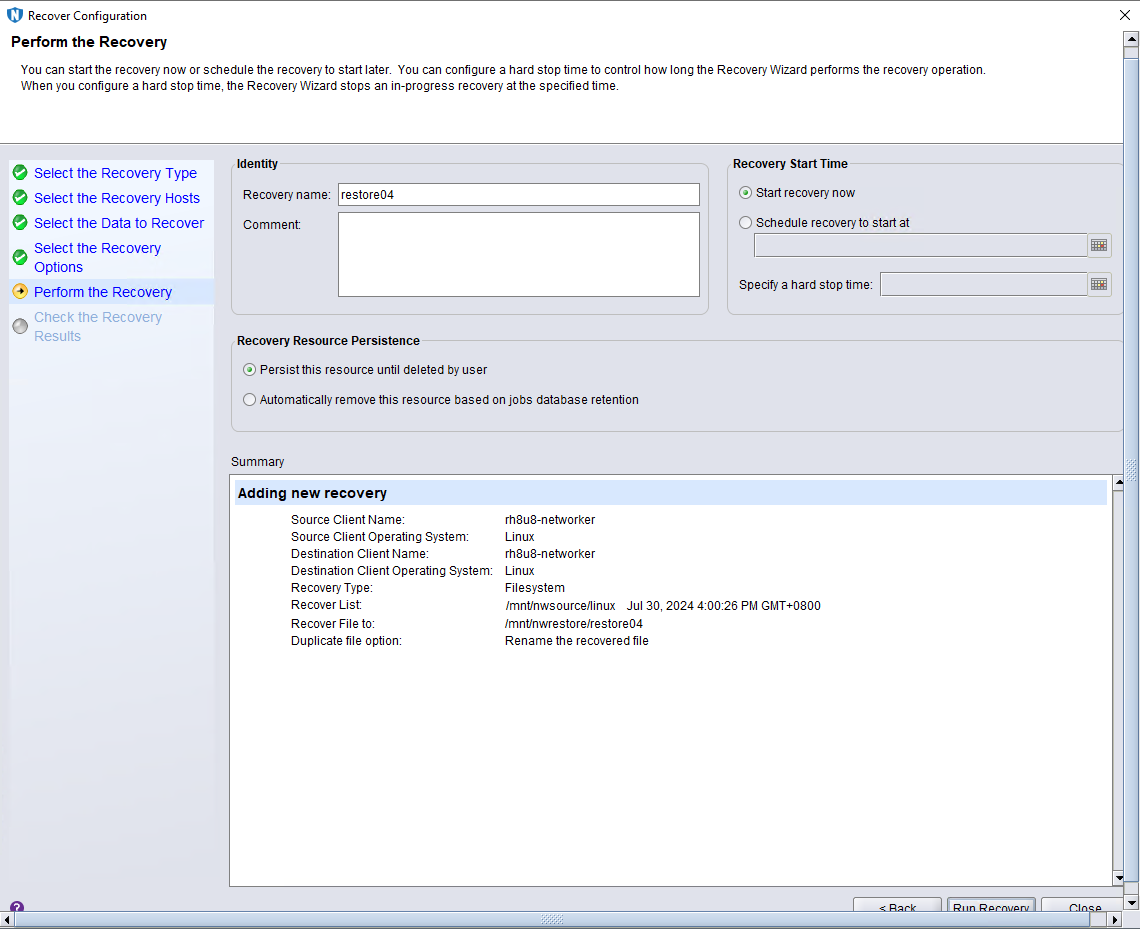Choose Automatically remove this resource option
The image size is (1140, 929).
pos(249,400)
